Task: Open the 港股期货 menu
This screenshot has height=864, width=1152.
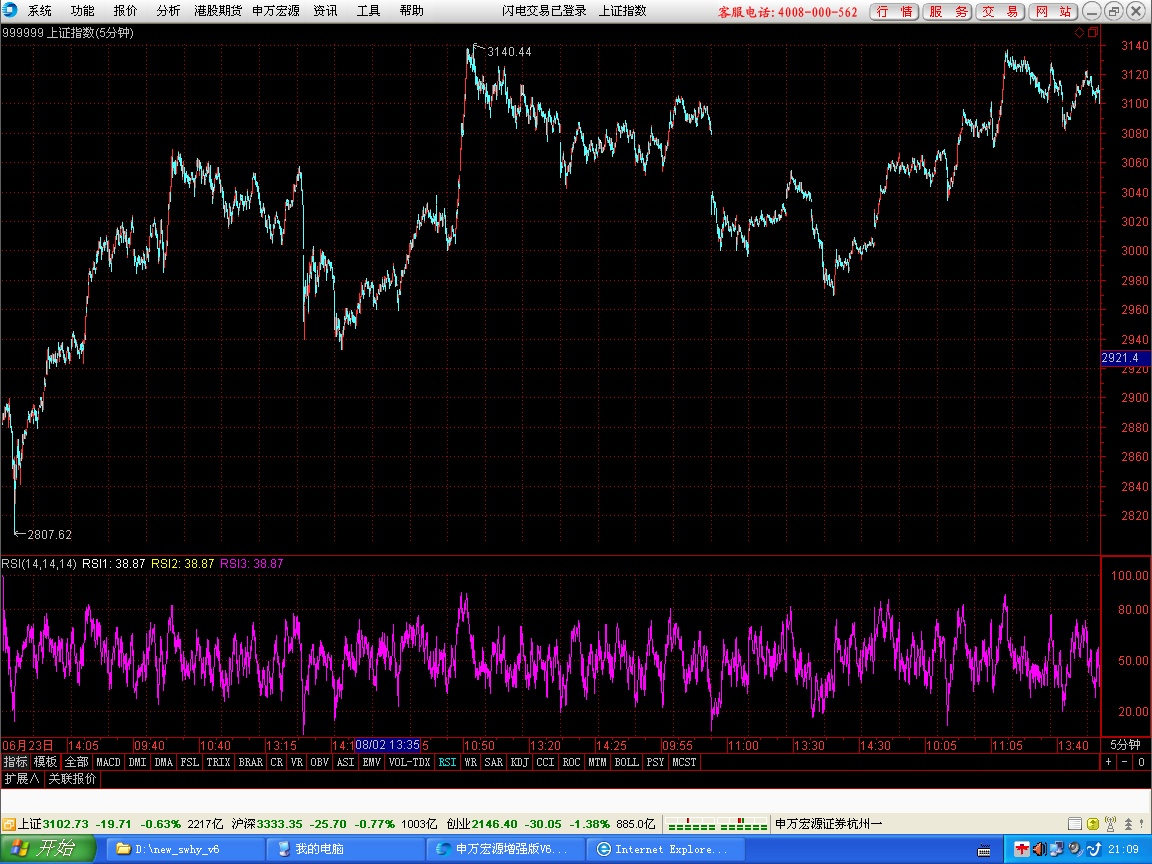Action: pos(218,11)
